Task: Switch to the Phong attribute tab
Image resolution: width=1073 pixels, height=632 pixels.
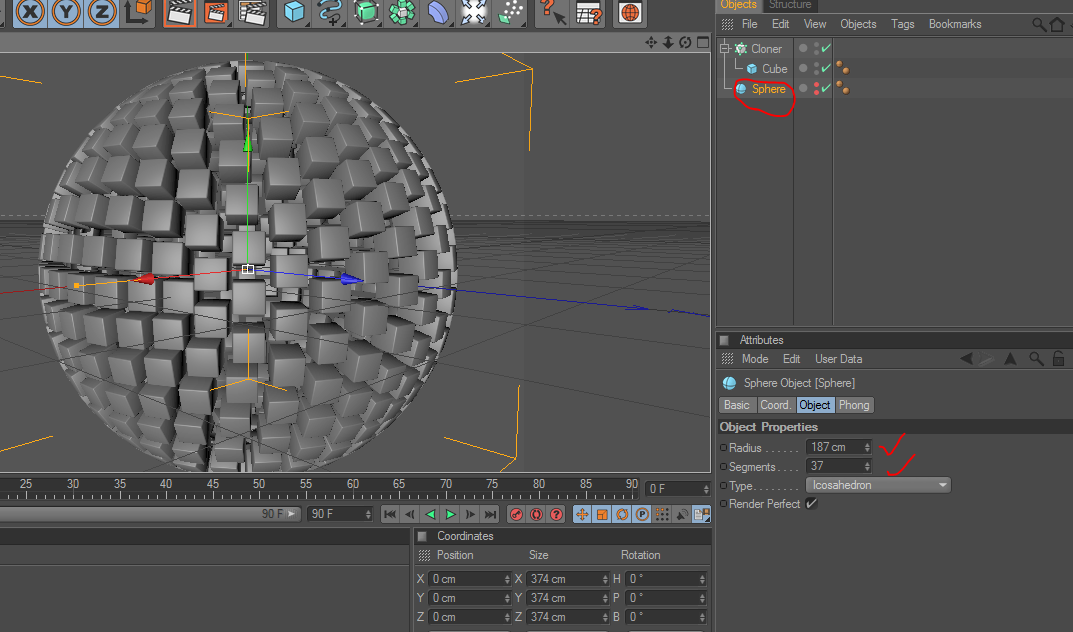Action: tap(854, 405)
